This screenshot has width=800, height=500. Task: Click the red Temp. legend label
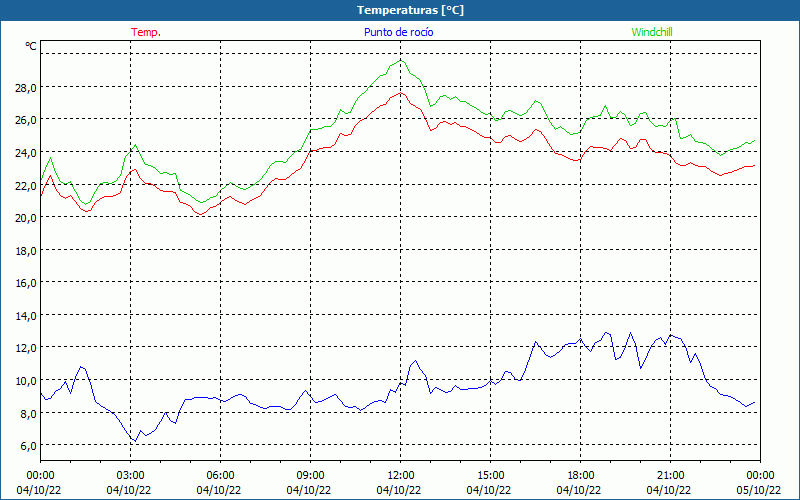[146, 32]
